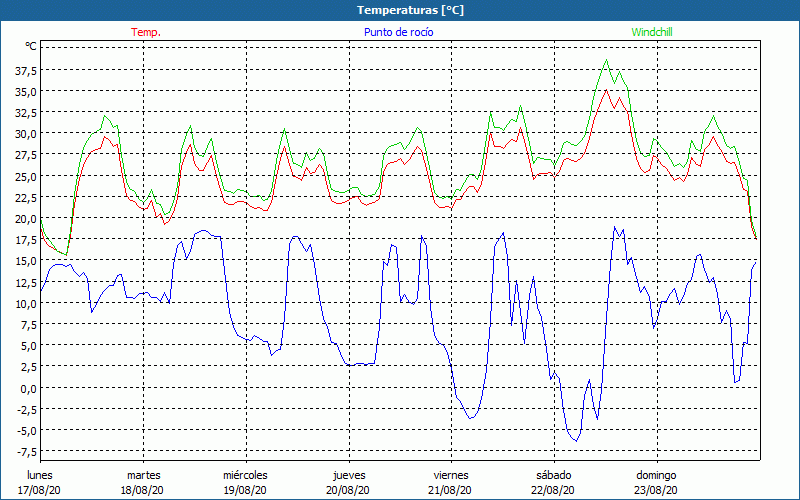Click the 25,0 y-axis value

(x=26, y=177)
